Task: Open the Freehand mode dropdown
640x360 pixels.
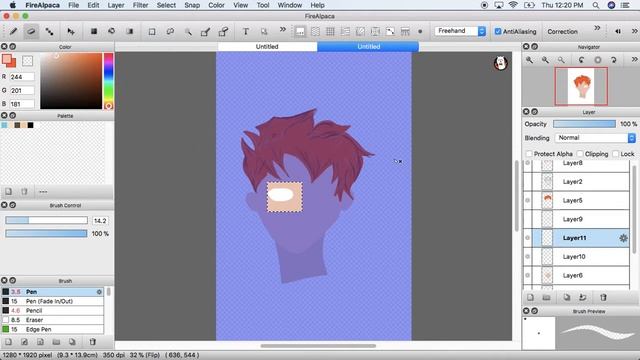Action: click(x=460, y=31)
